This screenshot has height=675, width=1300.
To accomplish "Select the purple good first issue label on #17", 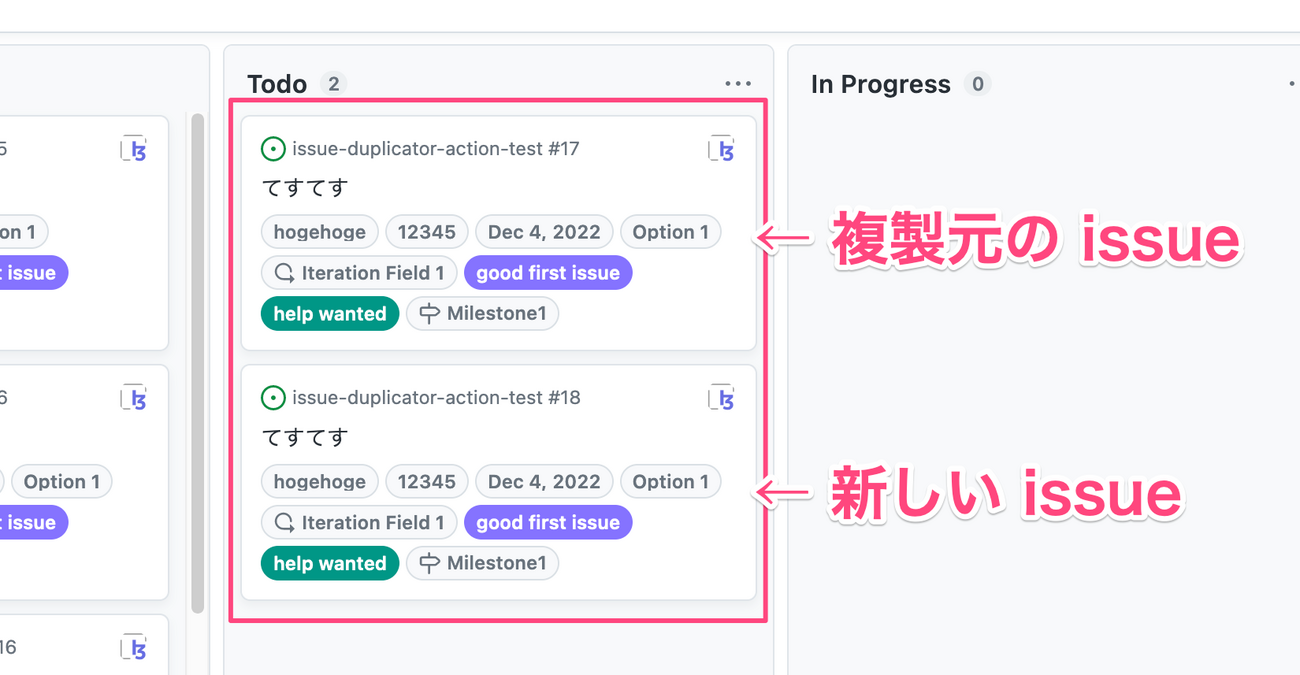I will [x=548, y=273].
